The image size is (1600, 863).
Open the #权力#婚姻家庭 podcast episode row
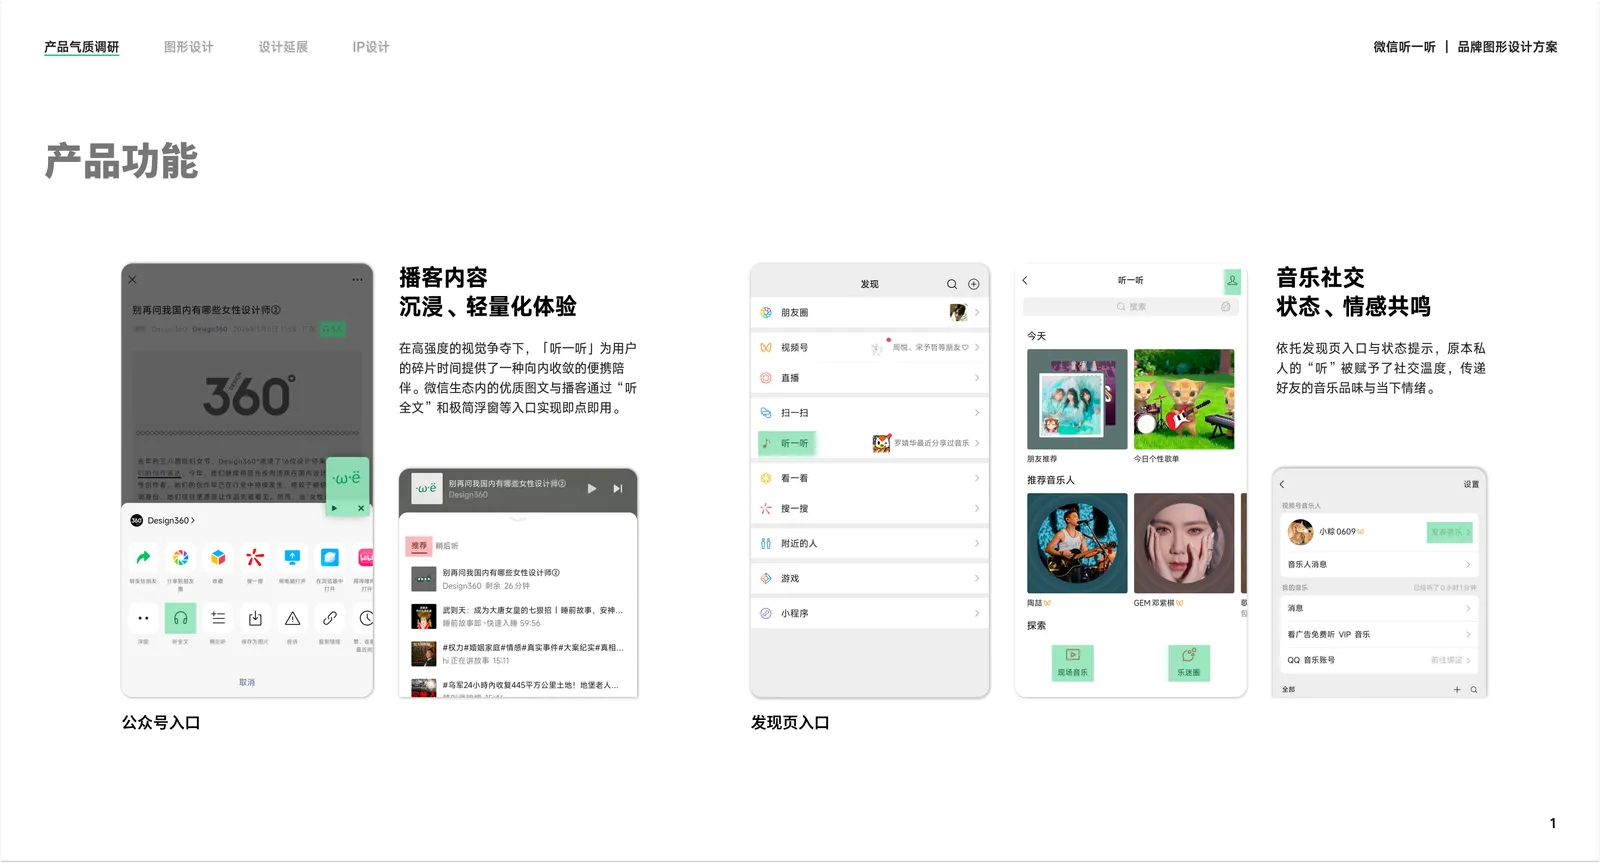point(518,654)
